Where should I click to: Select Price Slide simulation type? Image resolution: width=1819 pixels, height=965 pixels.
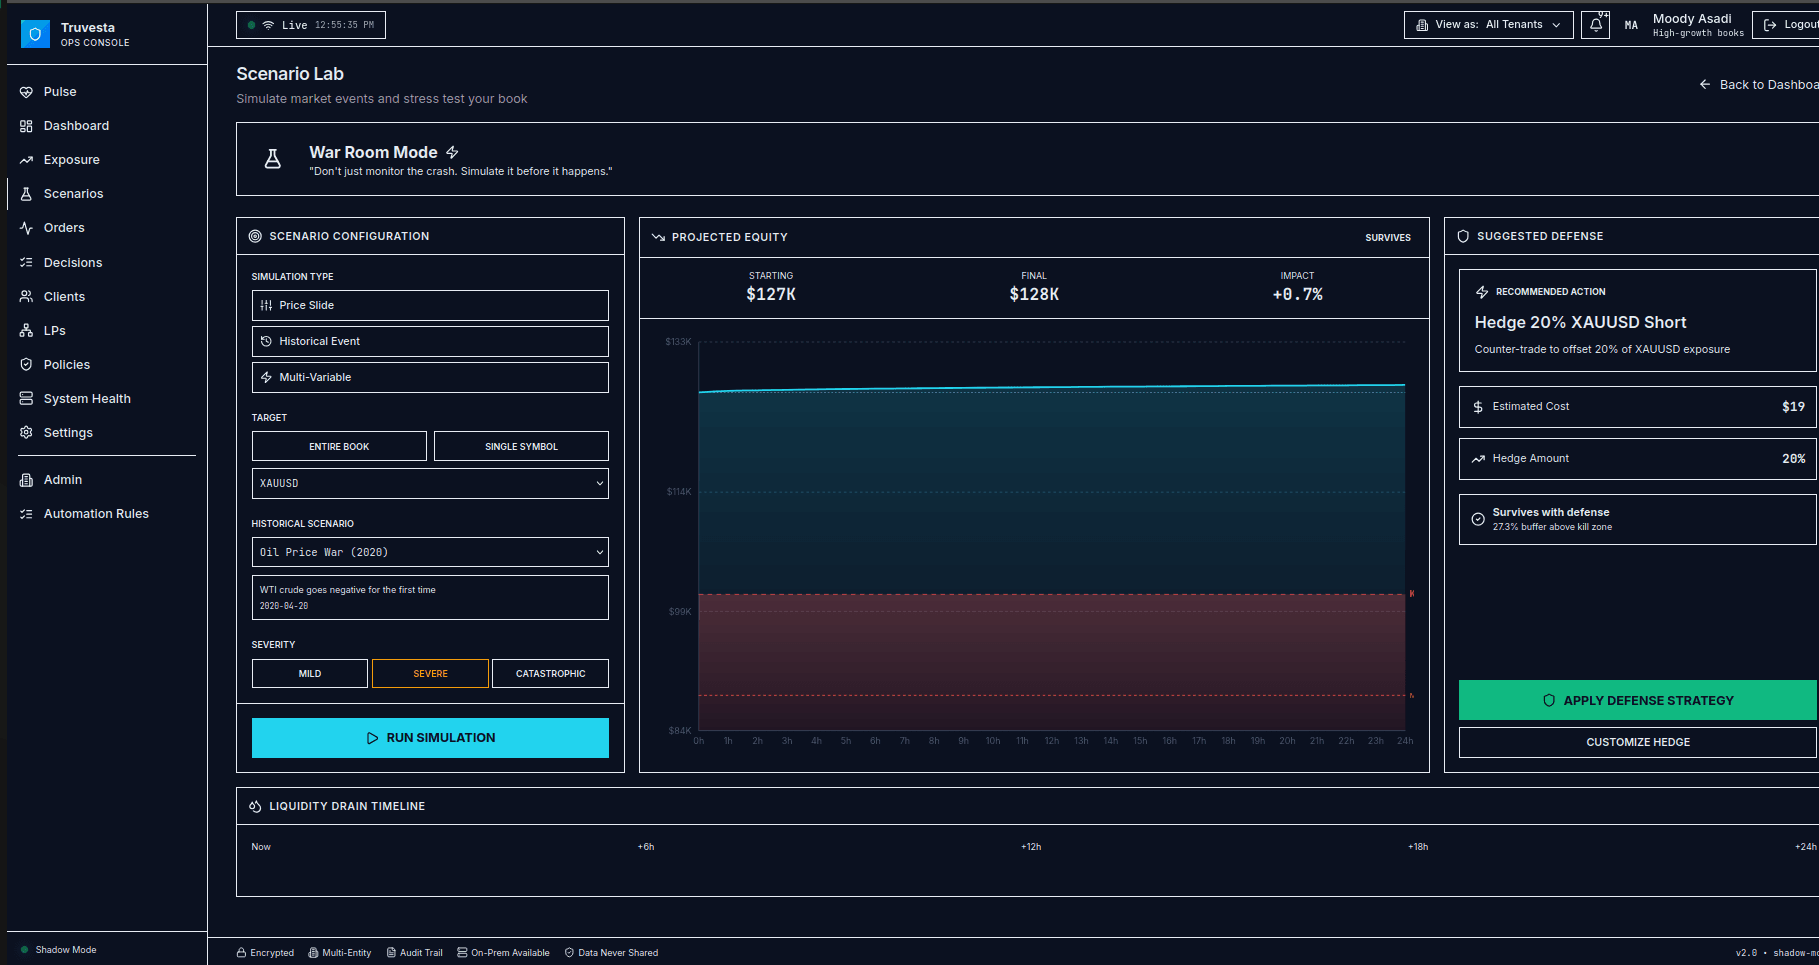pyautogui.click(x=430, y=305)
